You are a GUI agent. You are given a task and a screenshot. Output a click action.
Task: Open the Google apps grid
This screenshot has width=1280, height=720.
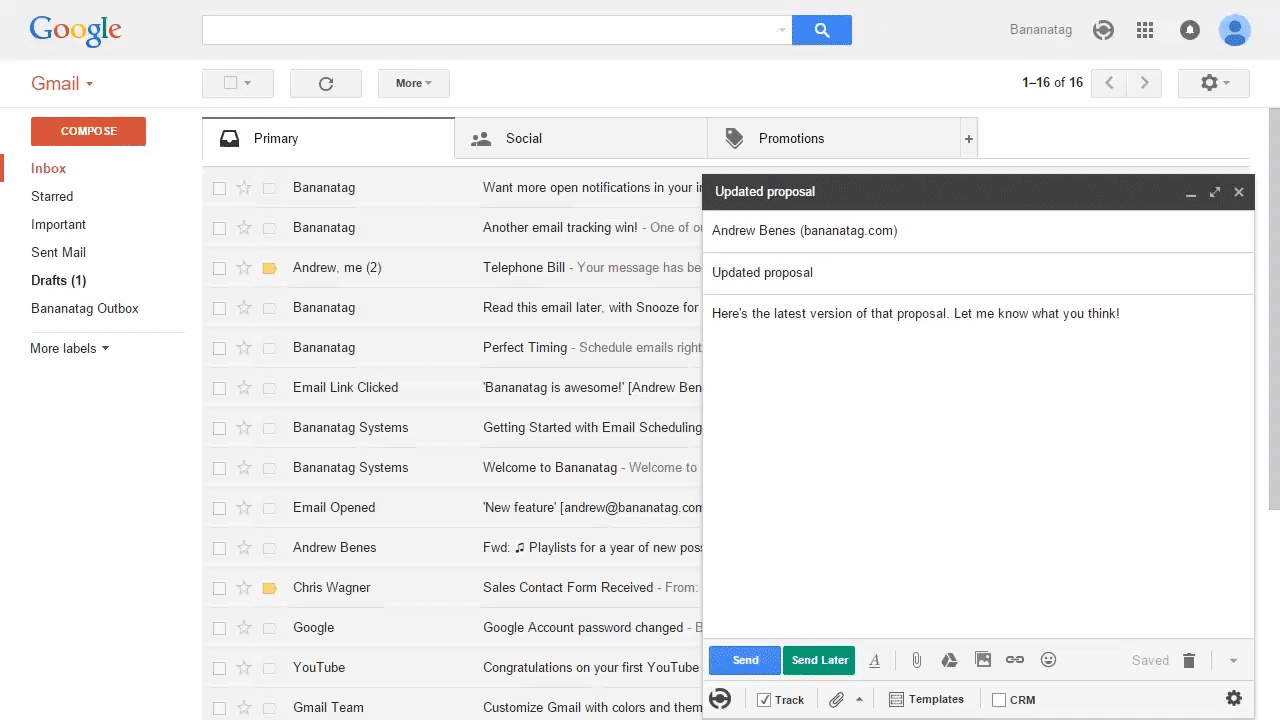tap(1145, 30)
